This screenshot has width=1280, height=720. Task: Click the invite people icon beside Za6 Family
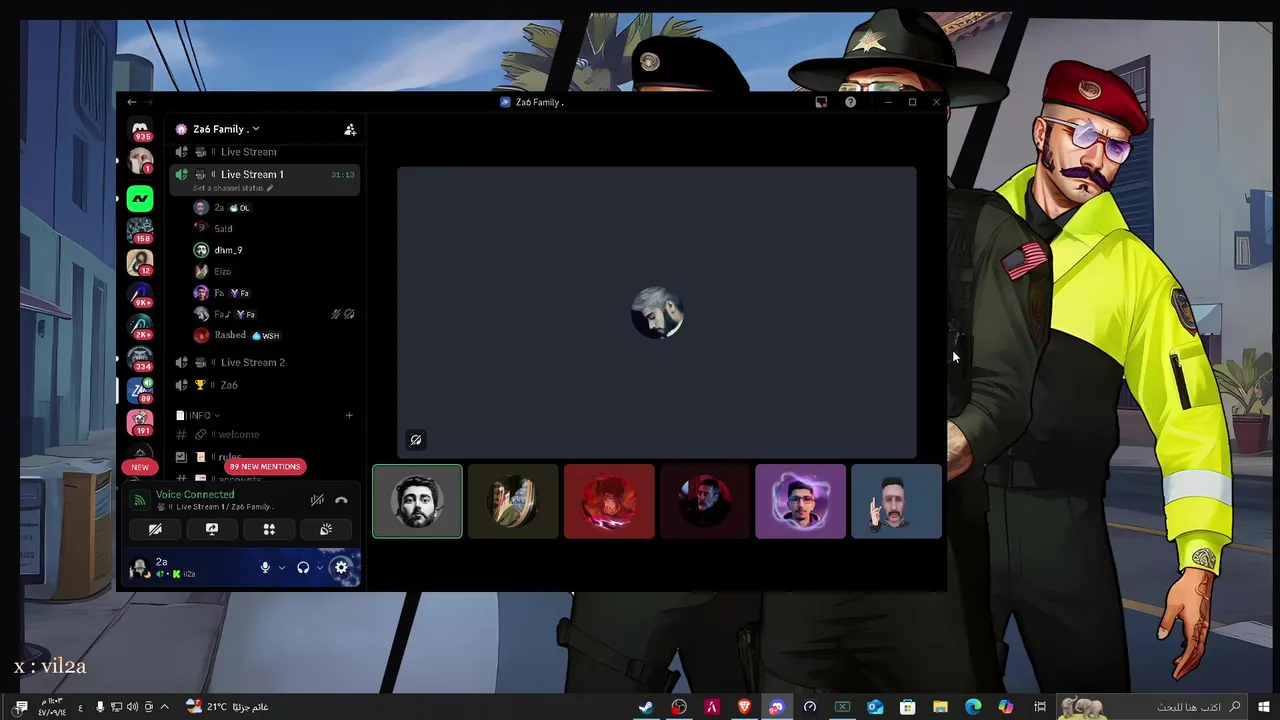click(350, 129)
